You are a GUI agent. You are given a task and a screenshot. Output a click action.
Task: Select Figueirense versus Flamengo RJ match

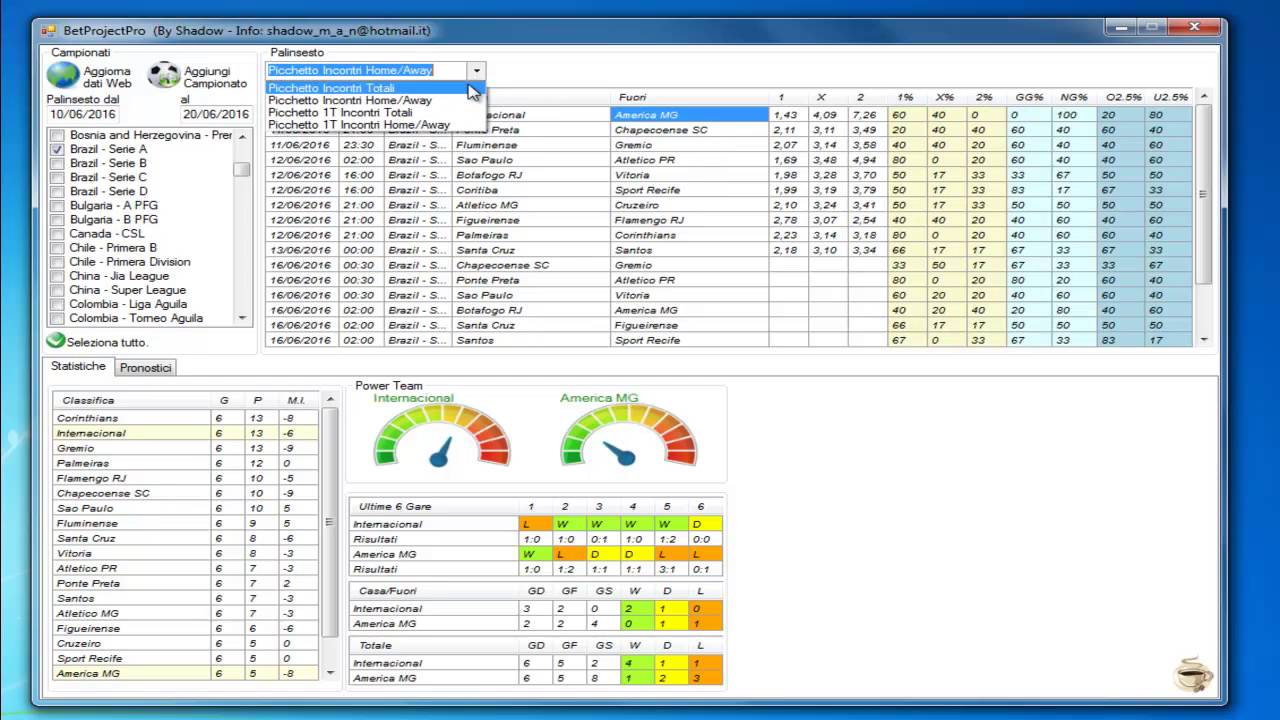728,220
